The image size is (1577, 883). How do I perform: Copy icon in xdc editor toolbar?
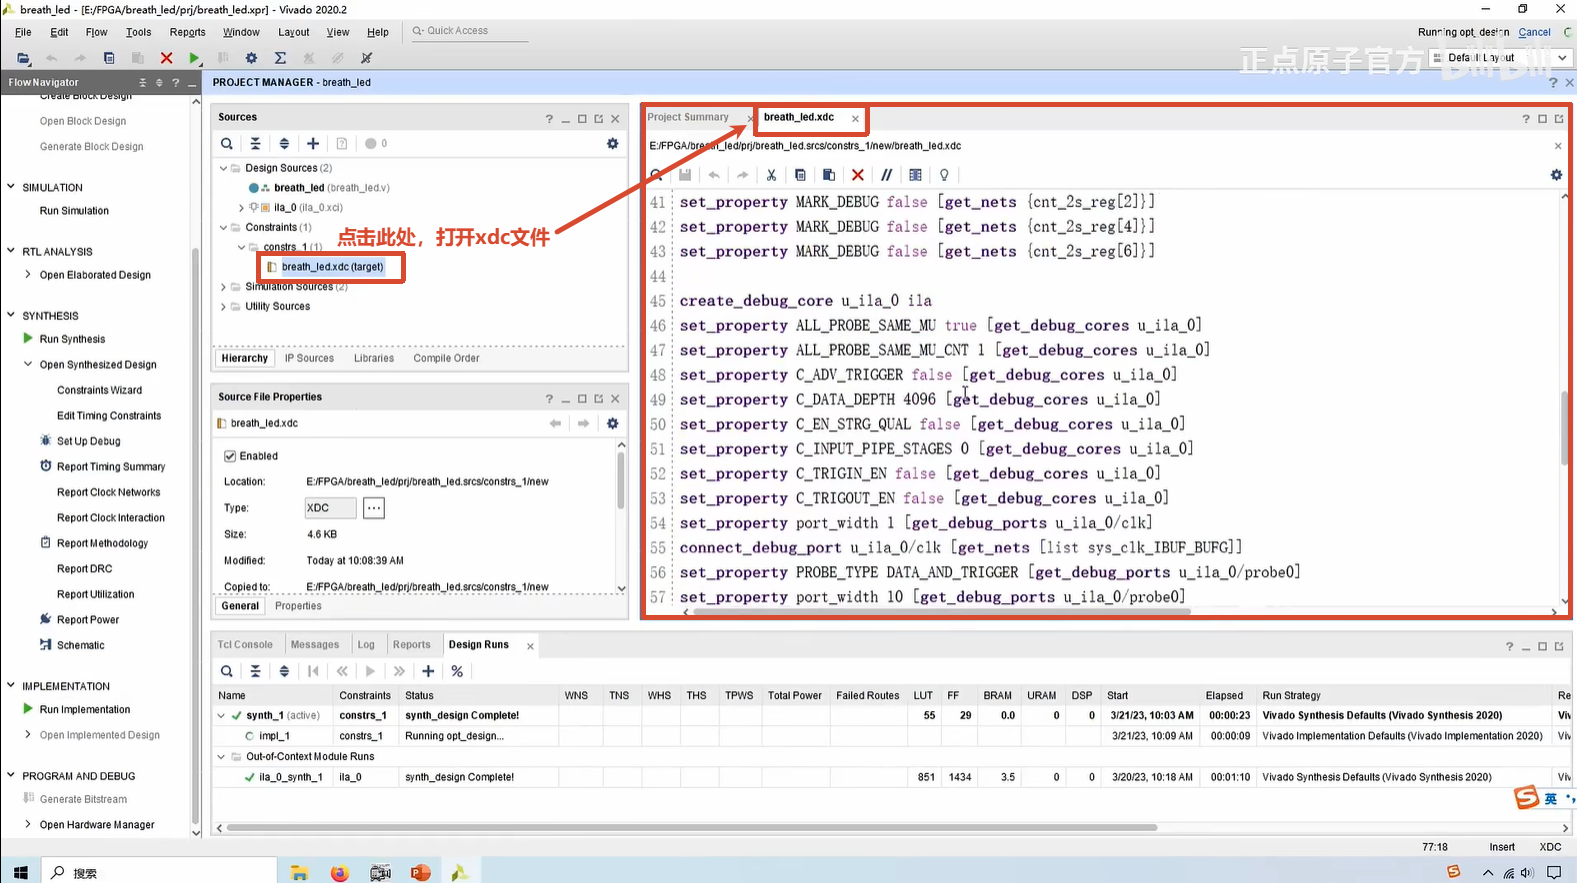click(800, 175)
